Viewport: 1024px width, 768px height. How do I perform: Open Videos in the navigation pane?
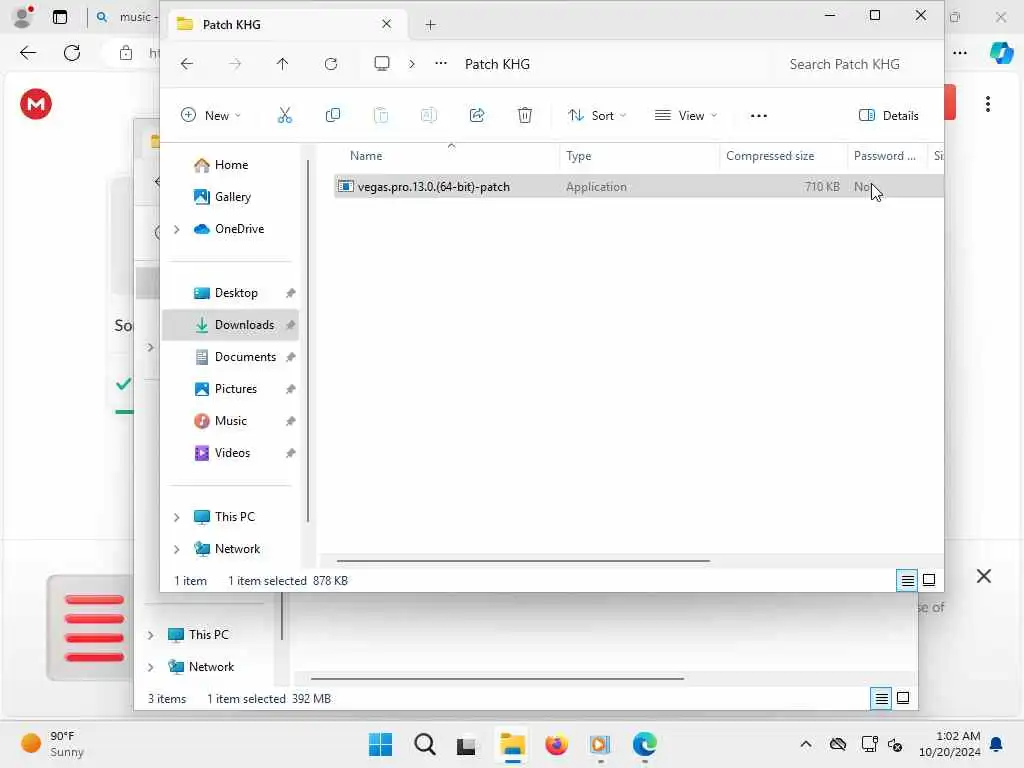(x=230, y=453)
